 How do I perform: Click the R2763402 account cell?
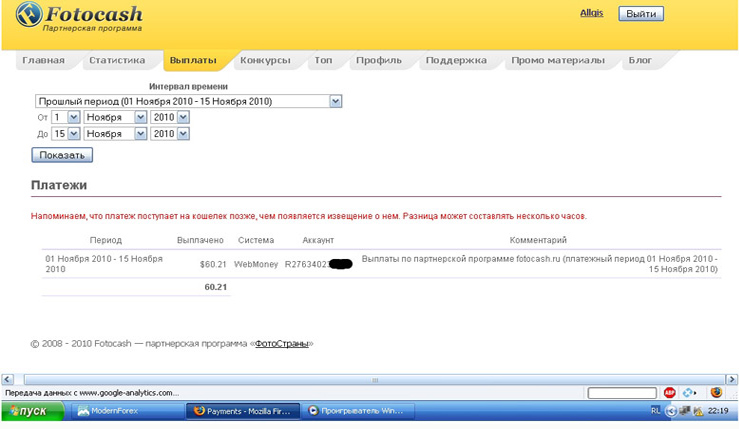tap(318, 264)
